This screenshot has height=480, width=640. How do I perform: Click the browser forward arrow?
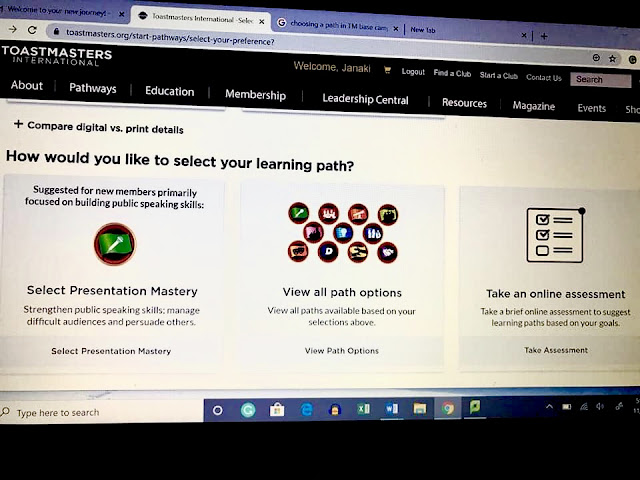point(13,29)
